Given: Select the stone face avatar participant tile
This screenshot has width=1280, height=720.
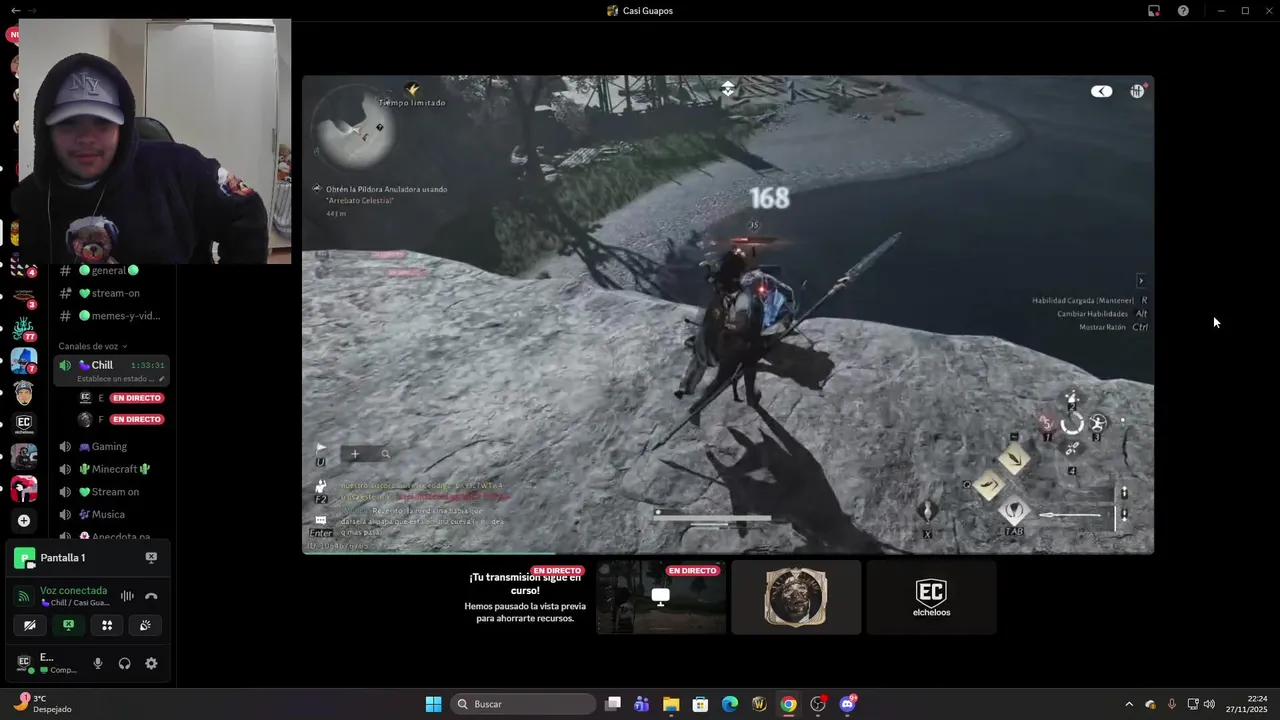Looking at the screenshot, I should pyautogui.click(x=796, y=597).
